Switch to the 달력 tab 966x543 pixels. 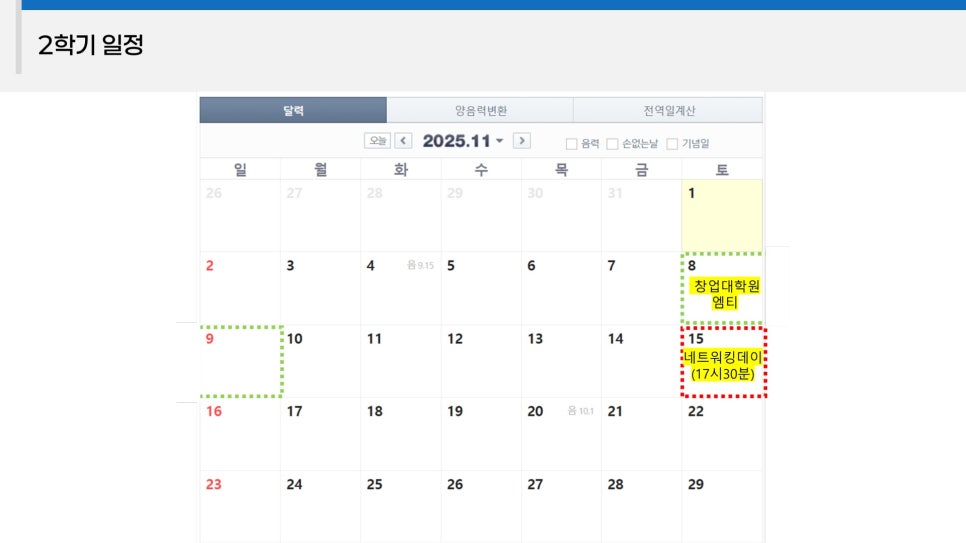coord(293,110)
